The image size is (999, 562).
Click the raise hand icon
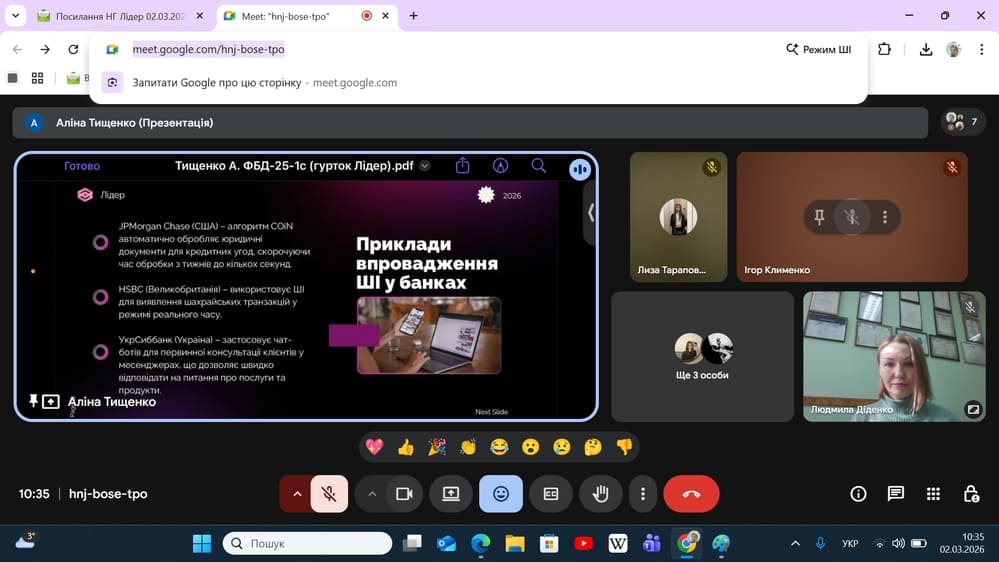coord(600,494)
